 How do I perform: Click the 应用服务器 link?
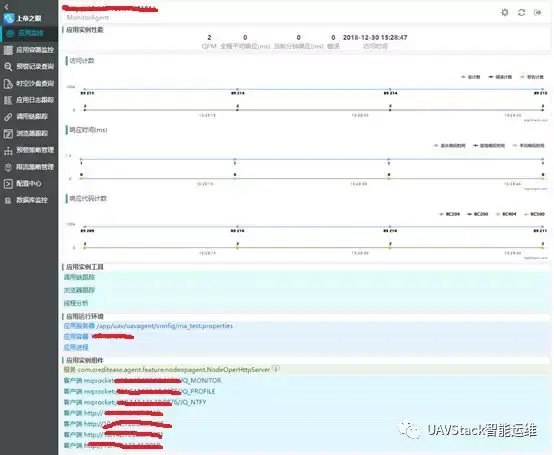click(79, 326)
